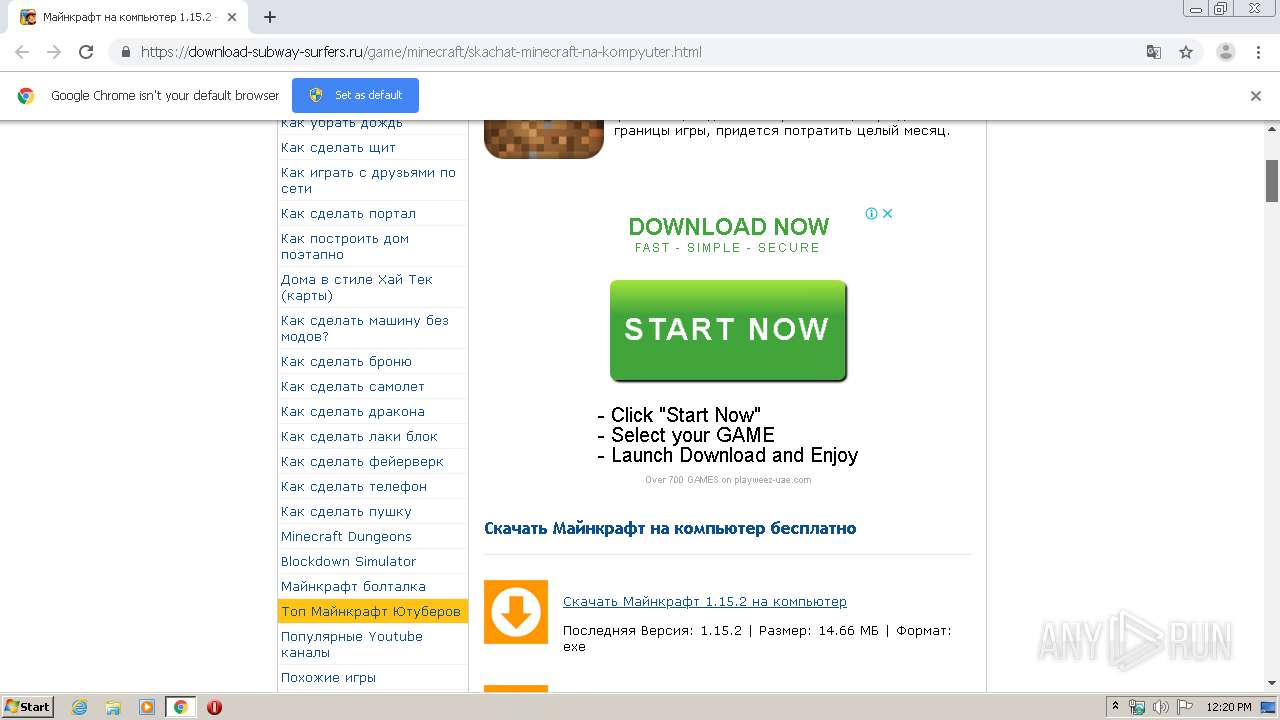
Task: Open the Chrome three-dot menu
Action: 1257,52
